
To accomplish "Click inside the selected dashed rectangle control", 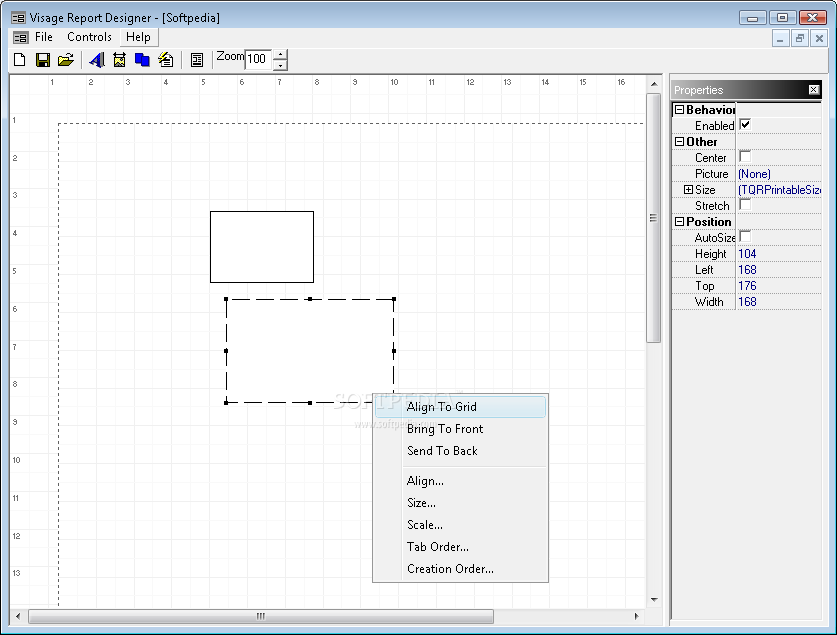I will 310,351.
